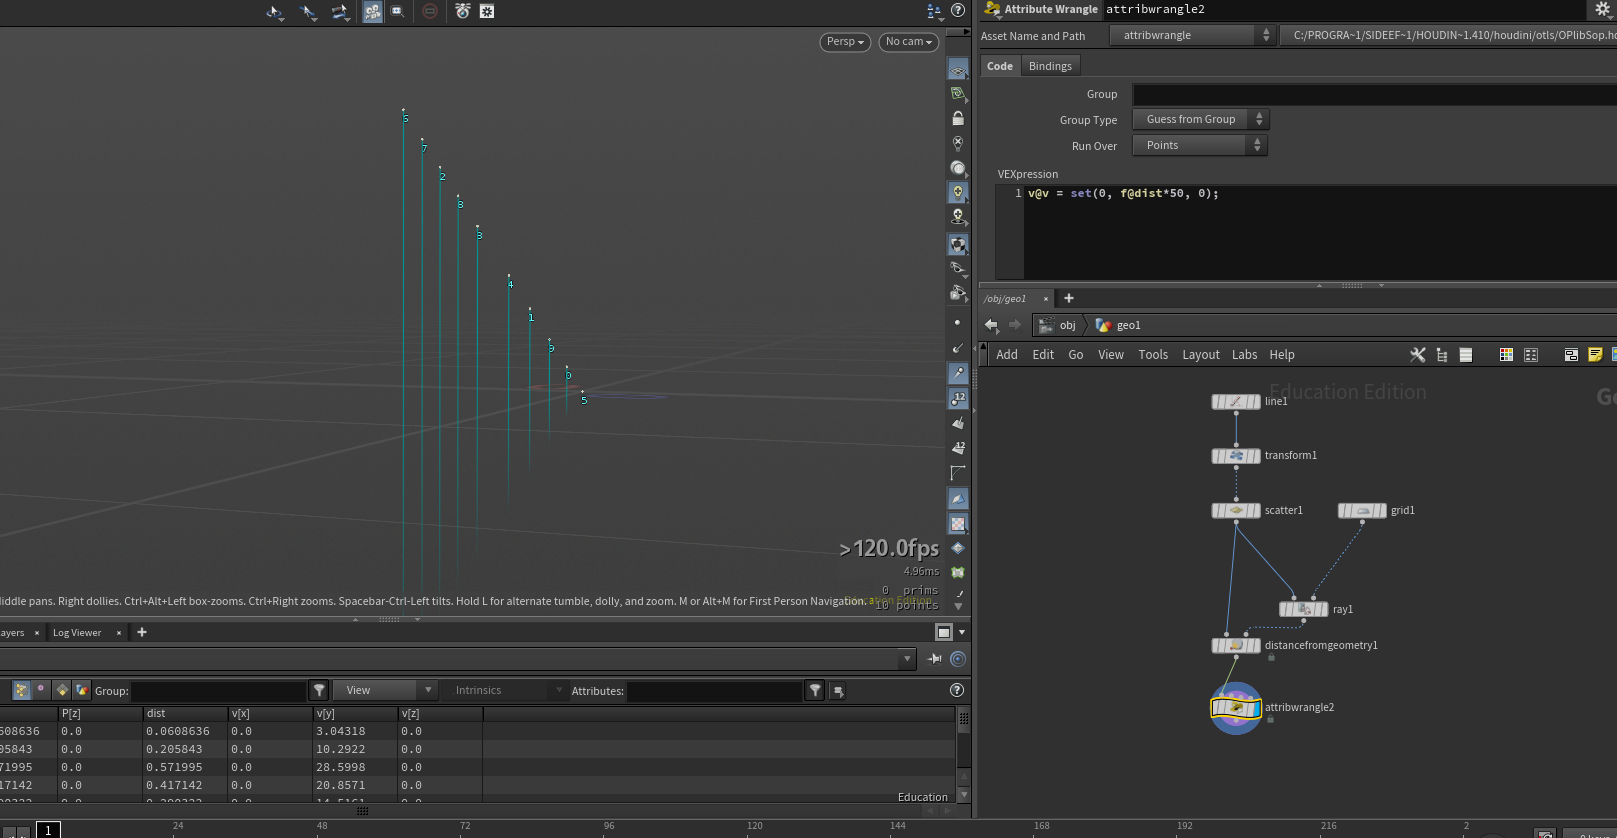Navigate to obj in path bar
The width and height of the screenshot is (1617, 838).
point(1058,325)
